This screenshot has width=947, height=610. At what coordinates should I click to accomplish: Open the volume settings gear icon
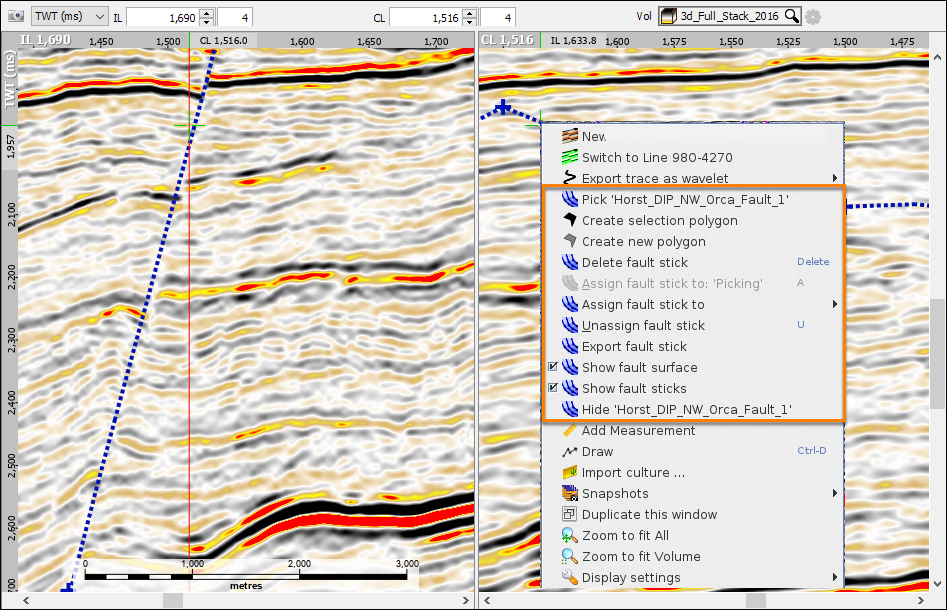pyautogui.click(x=813, y=17)
